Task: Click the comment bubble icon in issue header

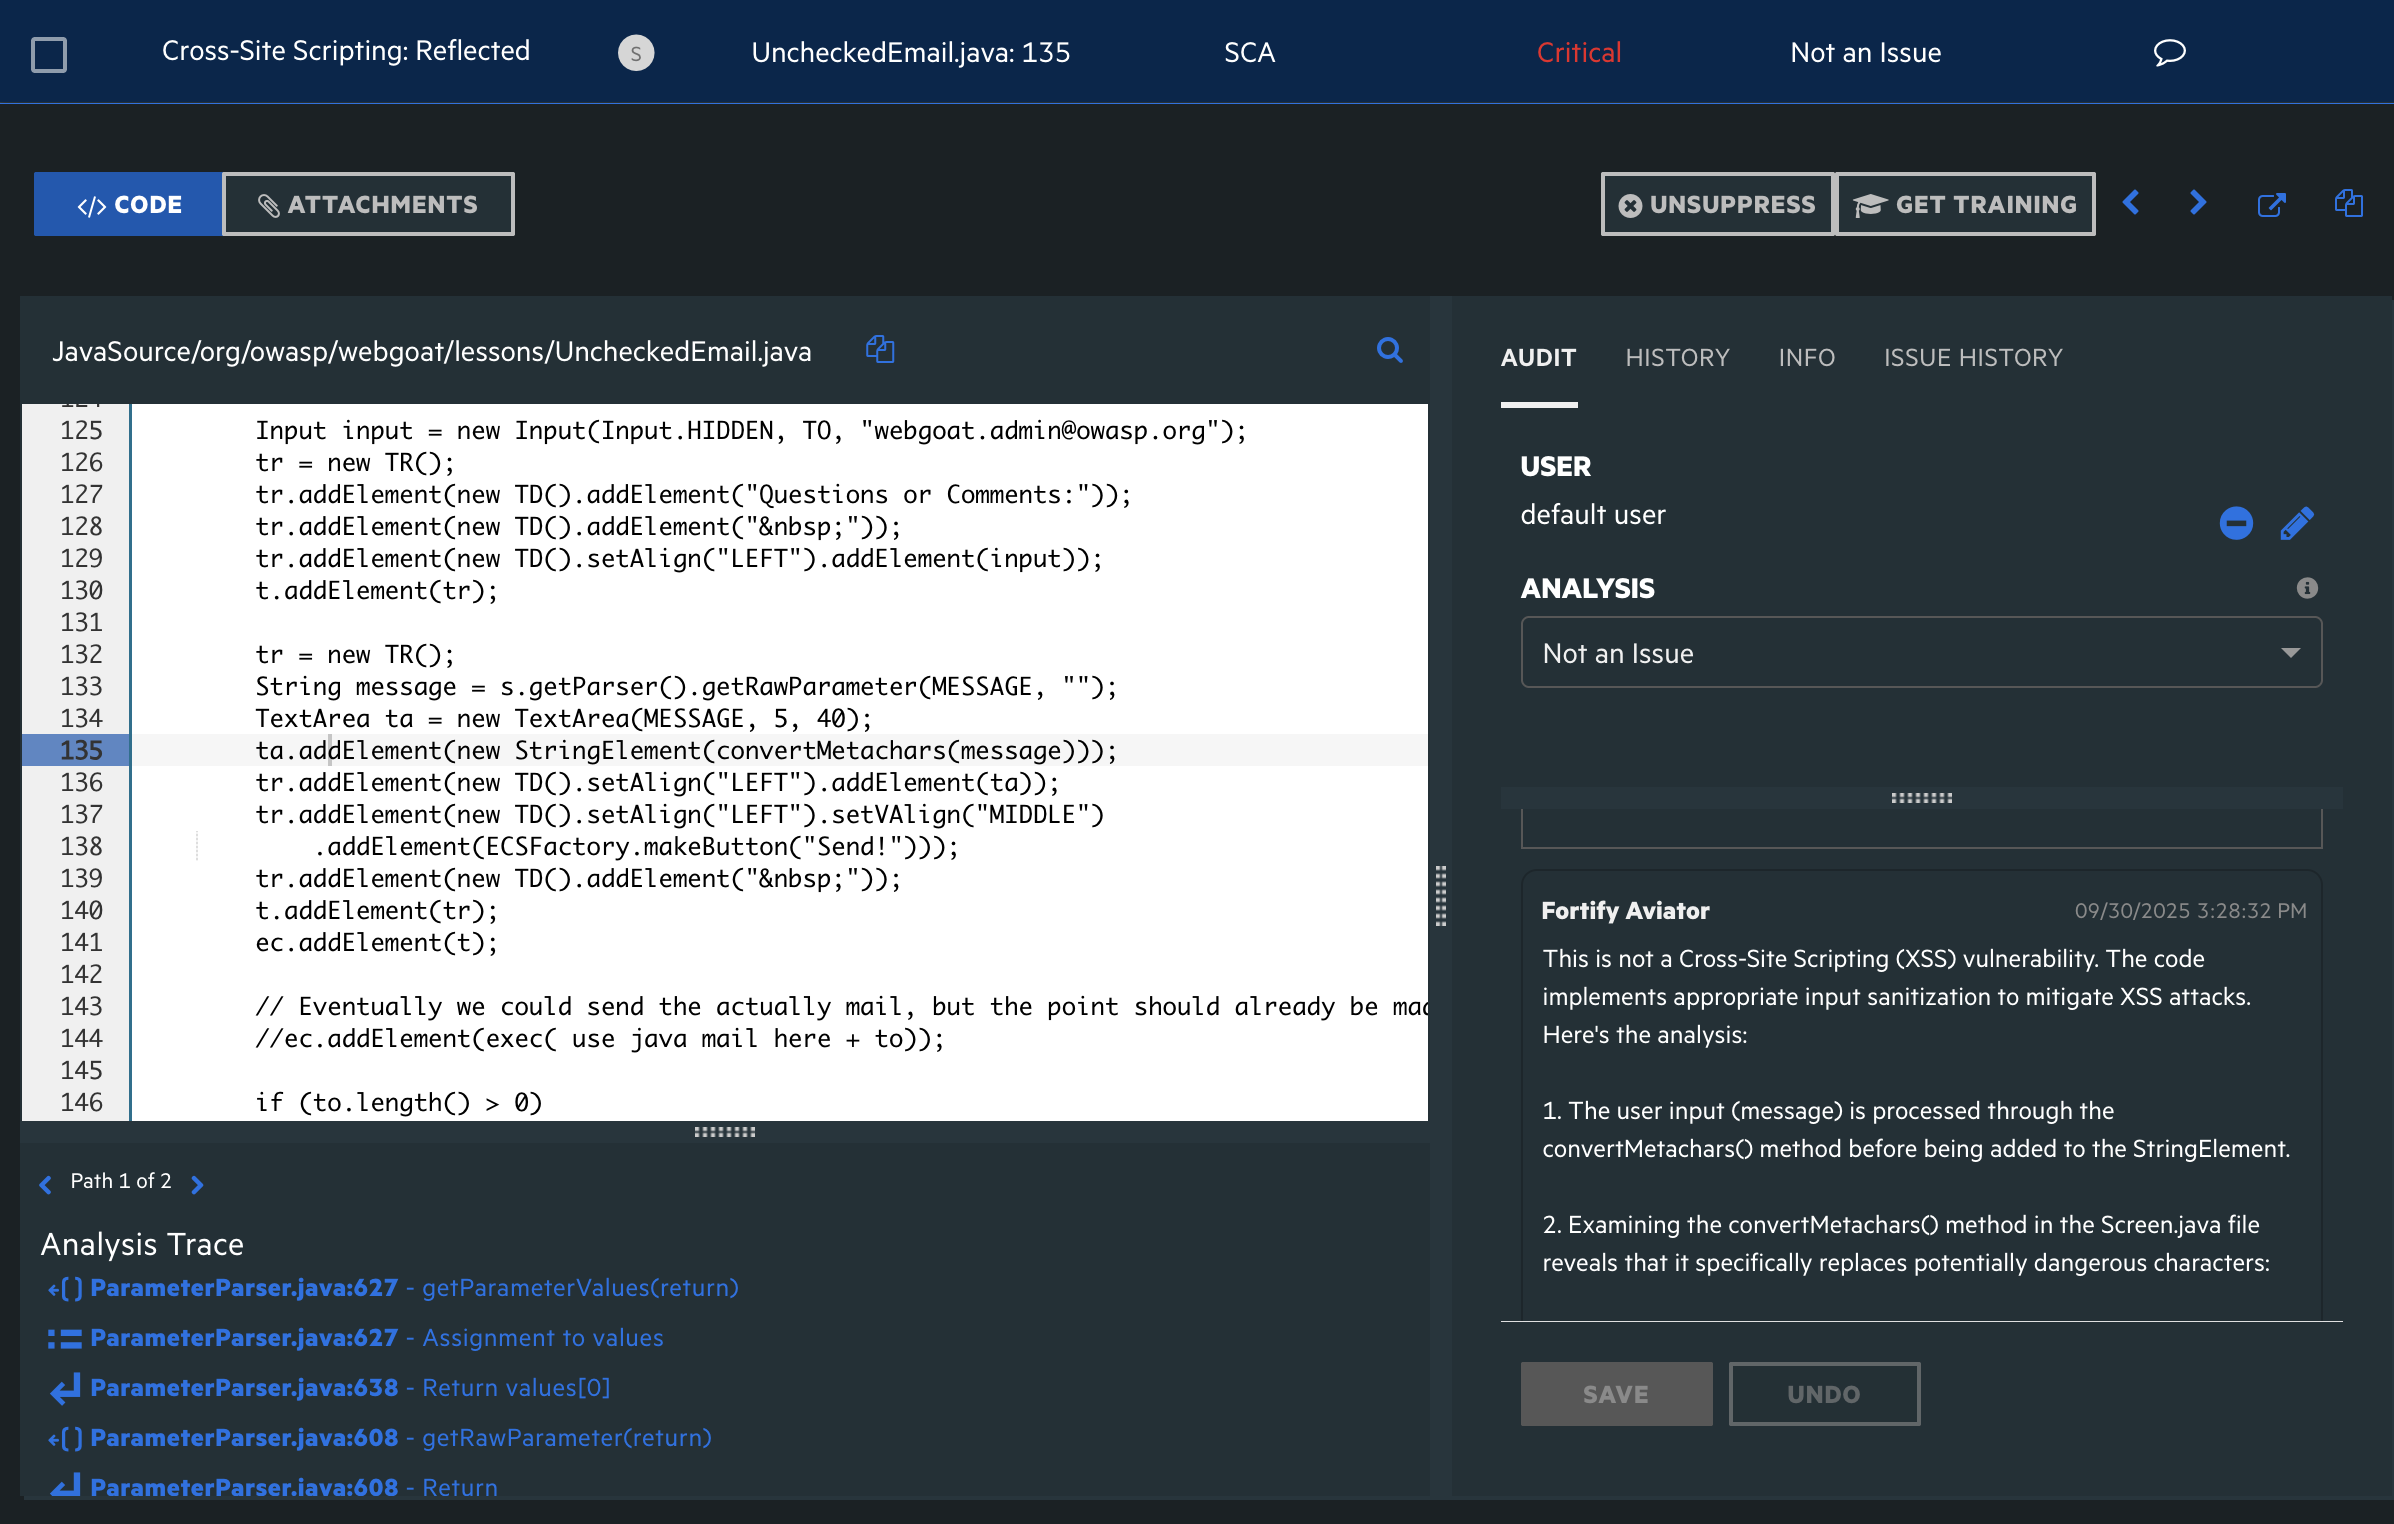Action: click(2169, 52)
